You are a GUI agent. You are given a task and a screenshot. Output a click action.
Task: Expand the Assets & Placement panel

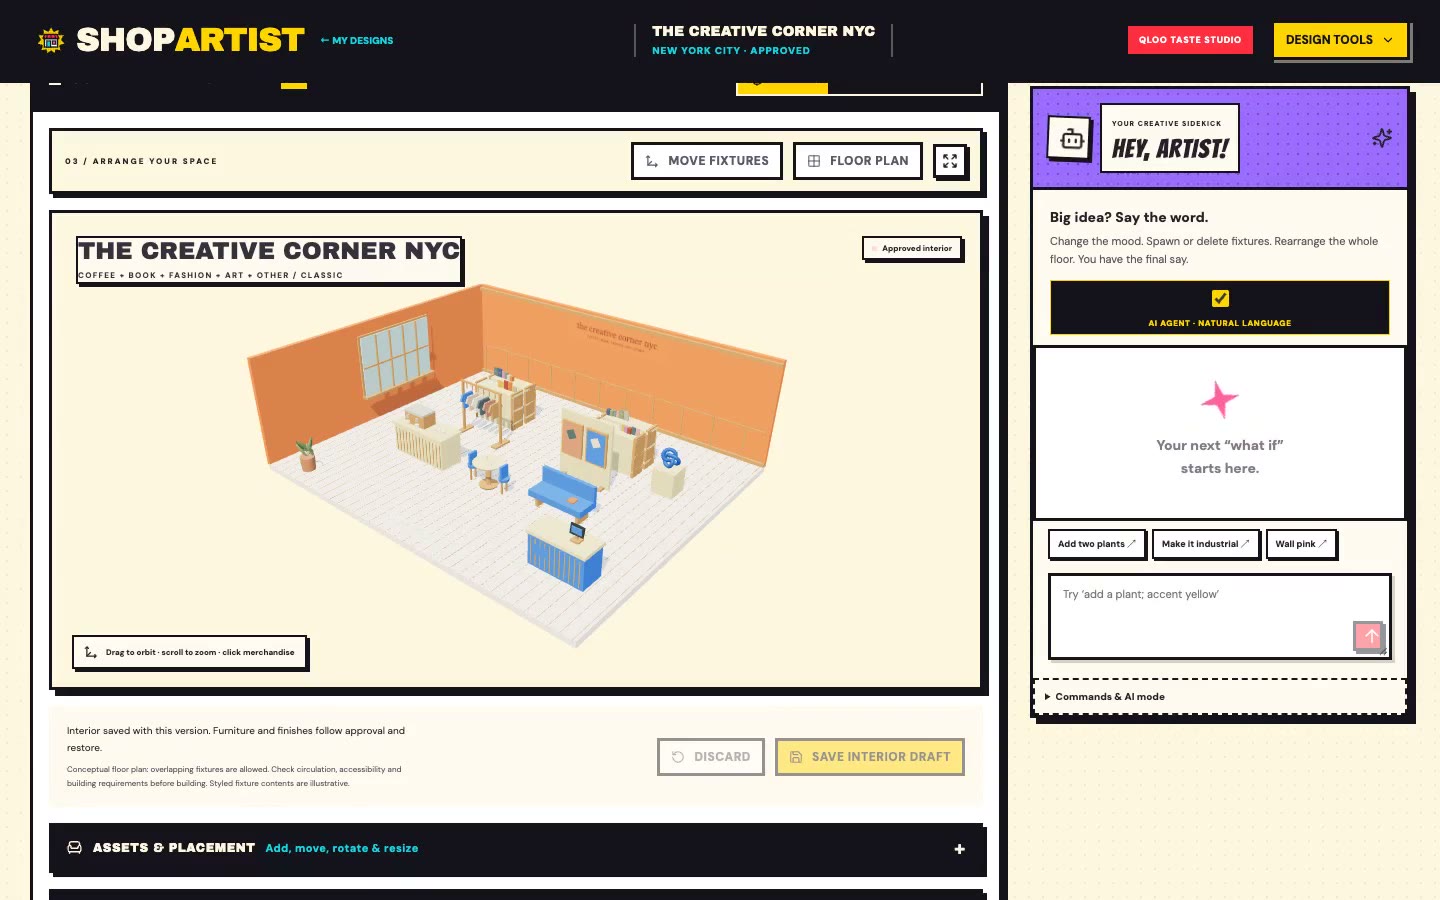click(x=516, y=849)
